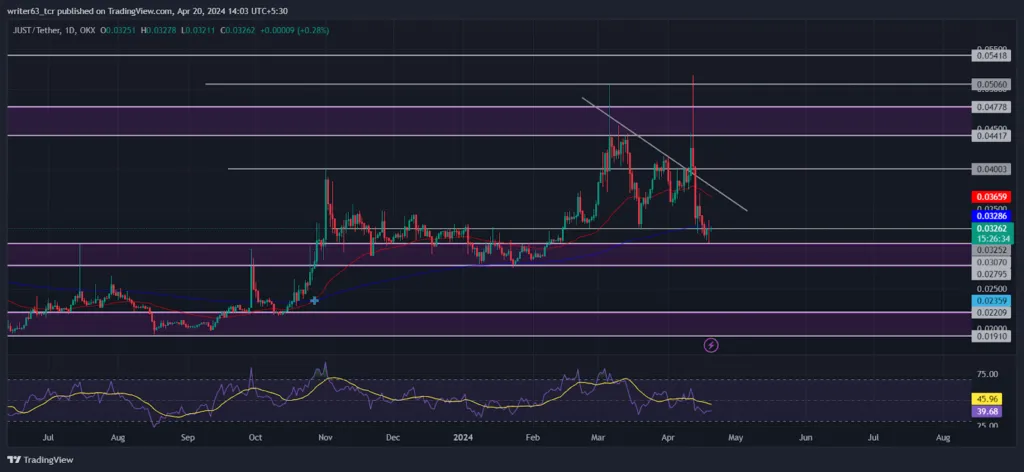Click the Oct label on time axis
The image size is (1024, 472).
click(255, 437)
